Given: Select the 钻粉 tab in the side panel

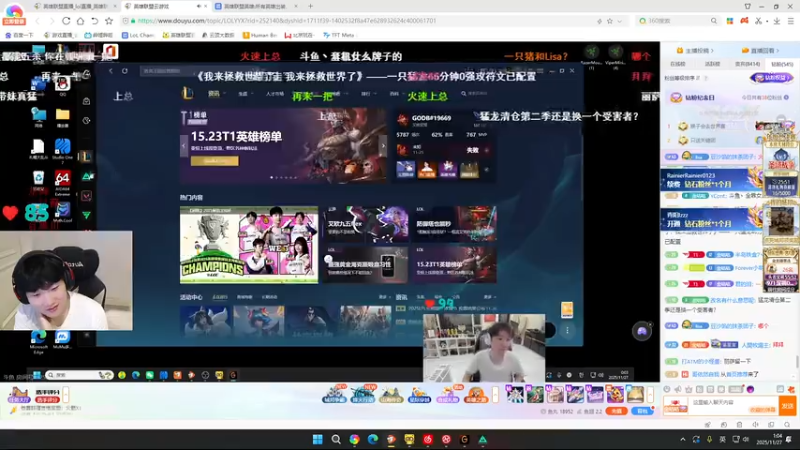Looking at the screenshot, I should (x=782, y=64).
